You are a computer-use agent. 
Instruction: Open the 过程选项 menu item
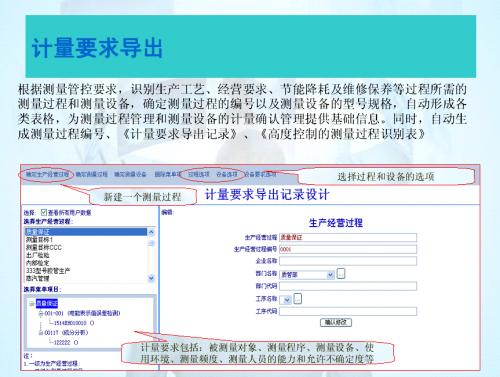(199, 174)
